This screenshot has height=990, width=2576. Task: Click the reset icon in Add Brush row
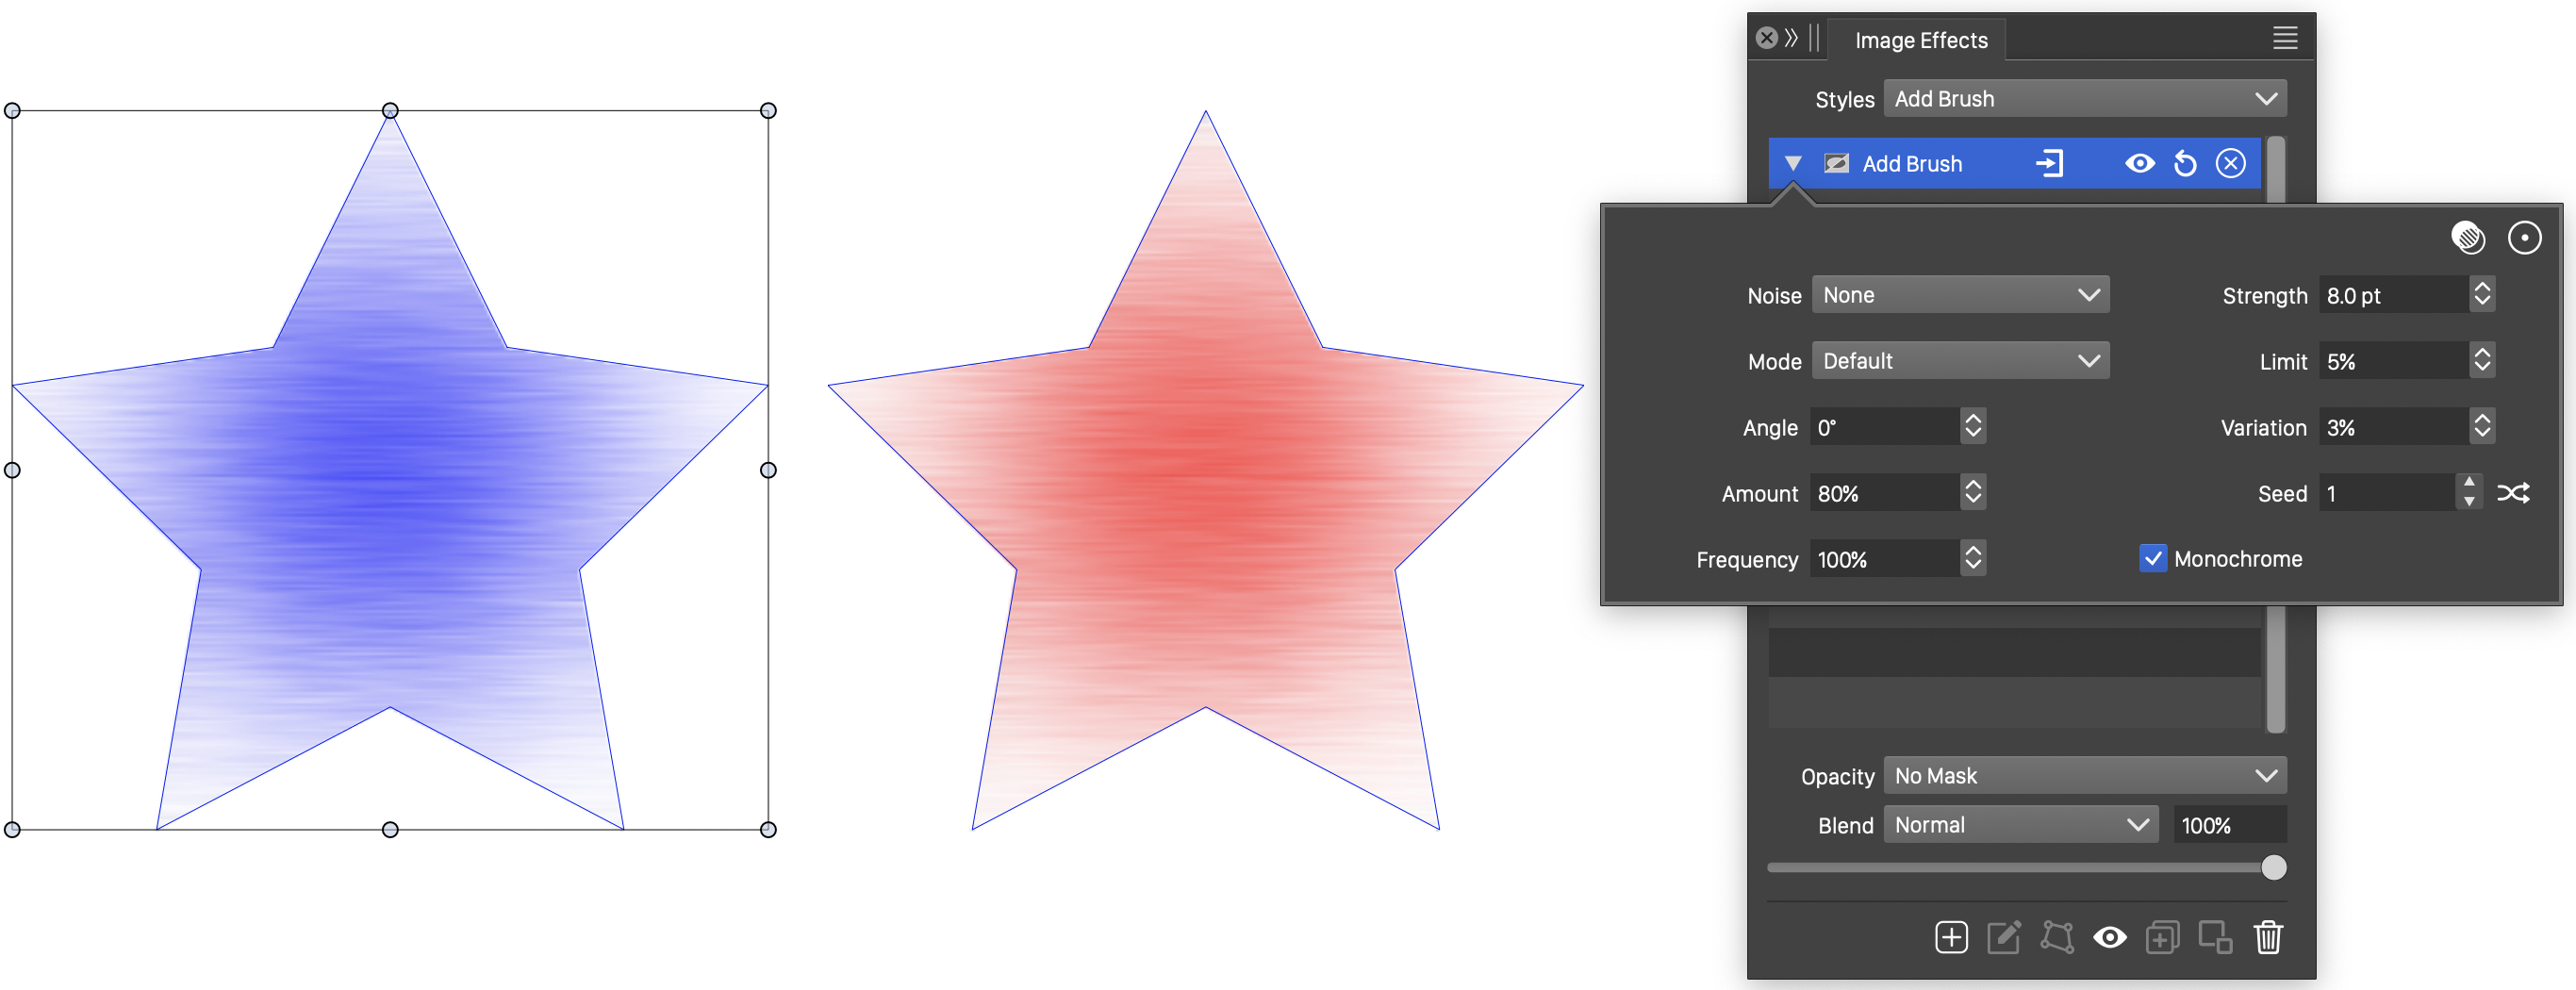click(x=2185, y=164)
